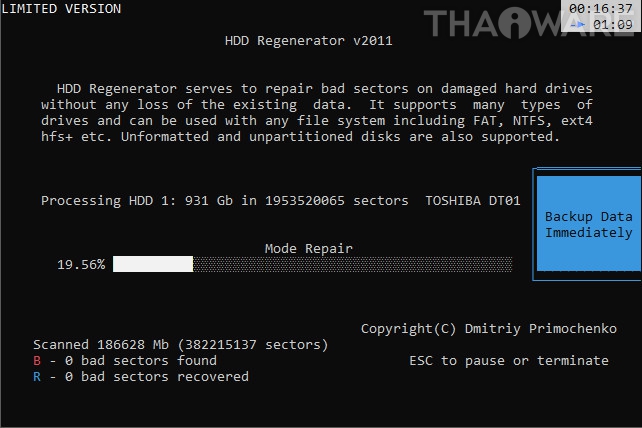This screenshot has width=642, height=428.
Task: Click the Scanned 186628 Mb status line
Action: pos(181,344)
